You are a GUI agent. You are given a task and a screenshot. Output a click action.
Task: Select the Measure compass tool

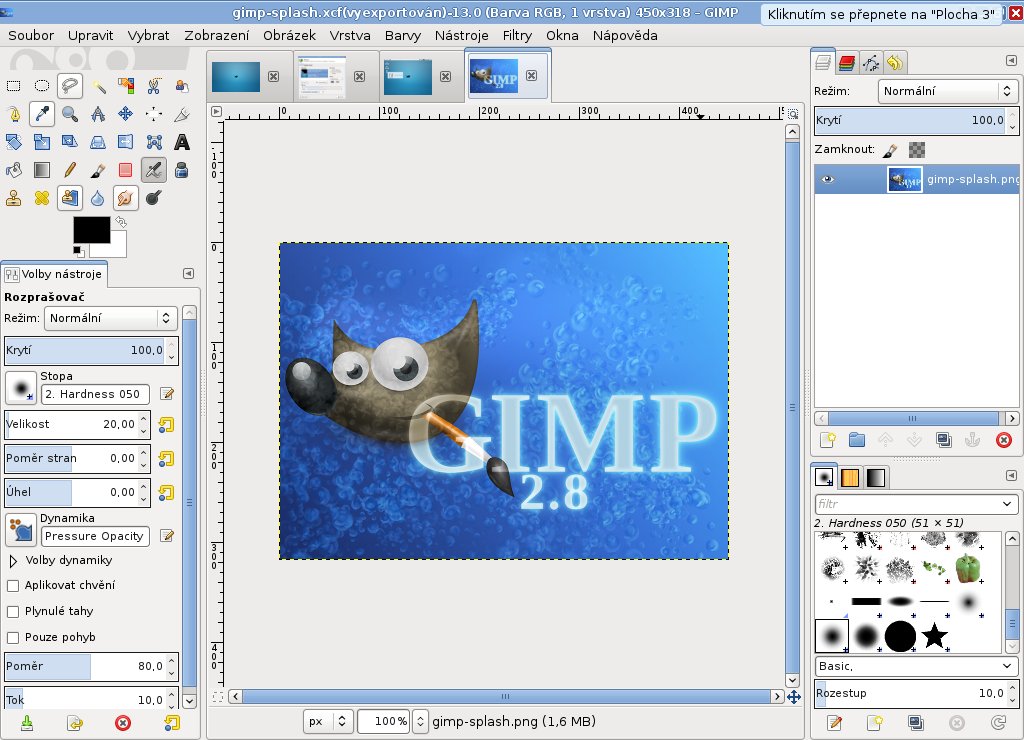point(98,114)
